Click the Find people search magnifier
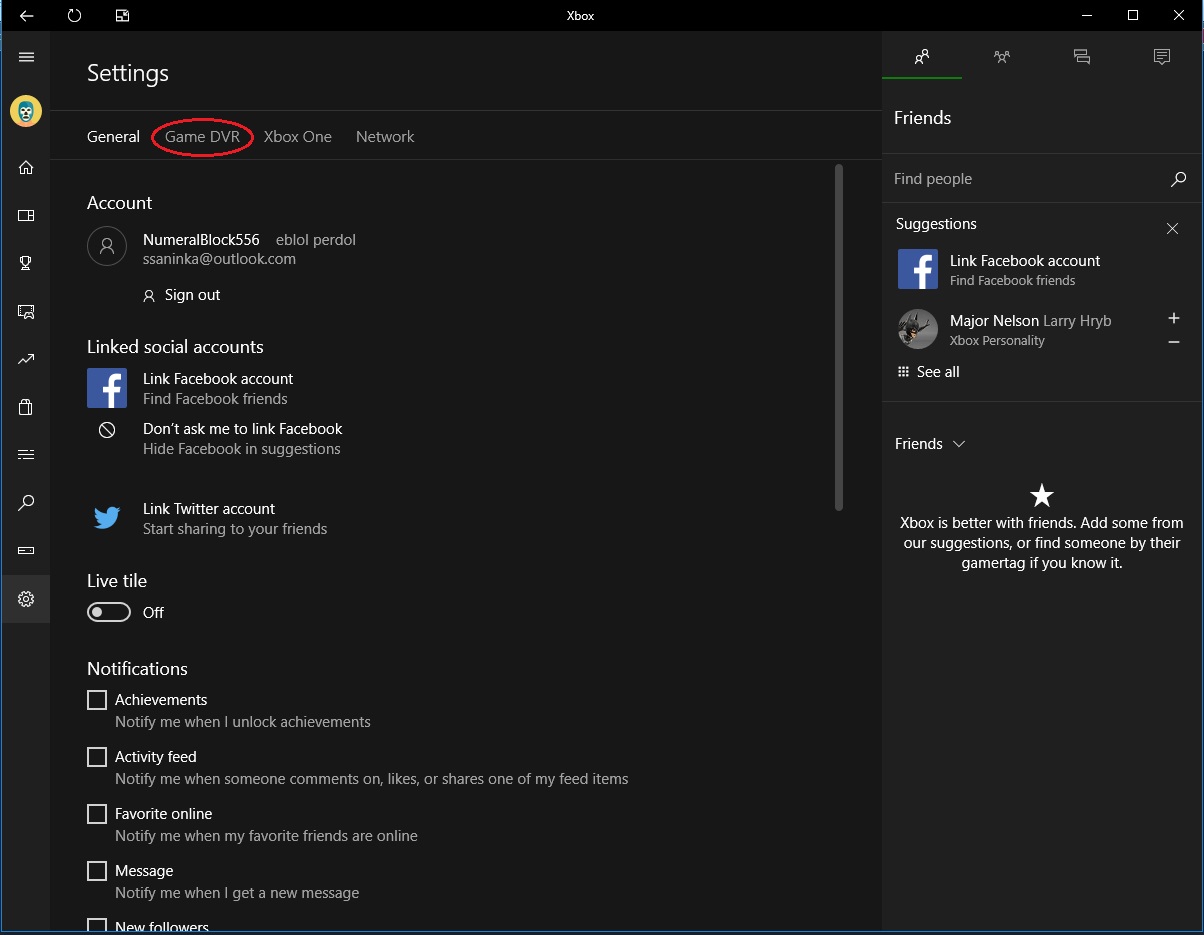1204x935 pixels. (x=1178, y=179)
